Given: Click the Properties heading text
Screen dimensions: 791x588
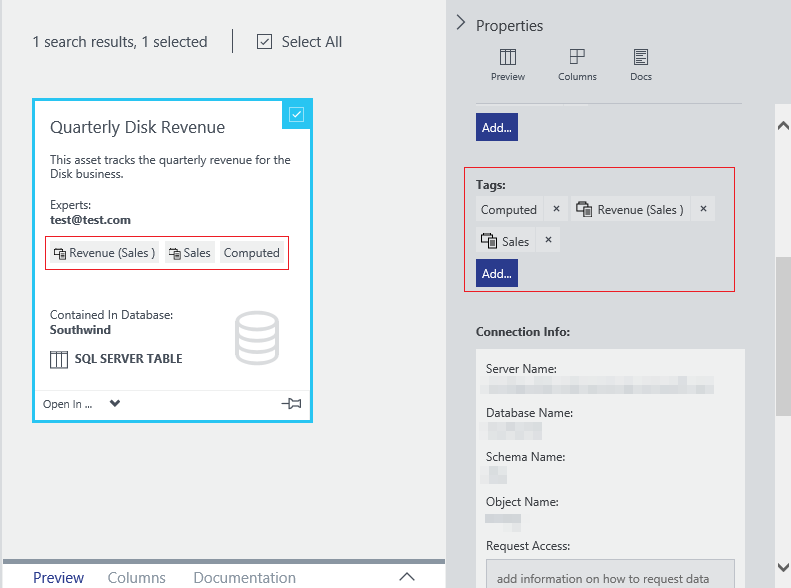Looking at the screenshot, I should tap(510, 26).
